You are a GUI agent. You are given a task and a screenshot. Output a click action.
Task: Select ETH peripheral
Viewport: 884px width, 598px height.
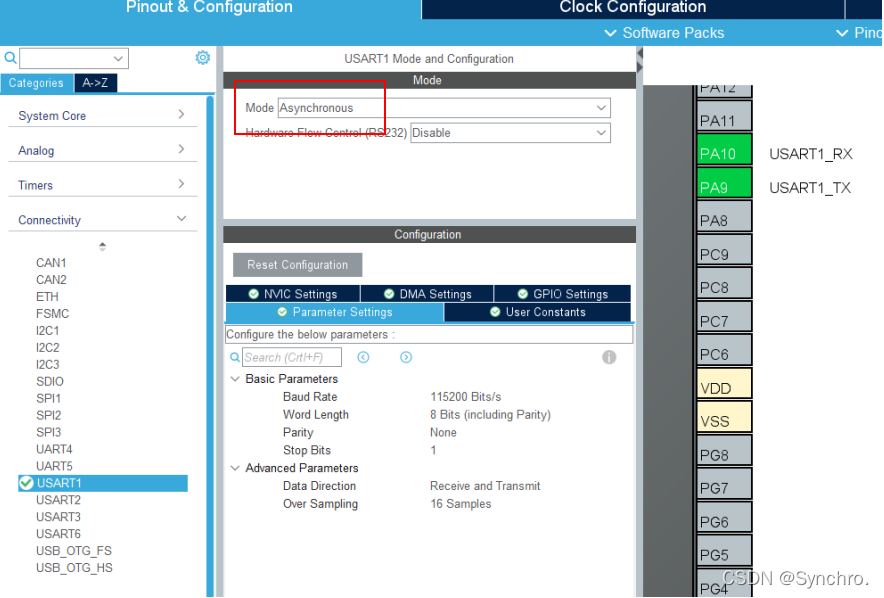(x=47, y=296)
